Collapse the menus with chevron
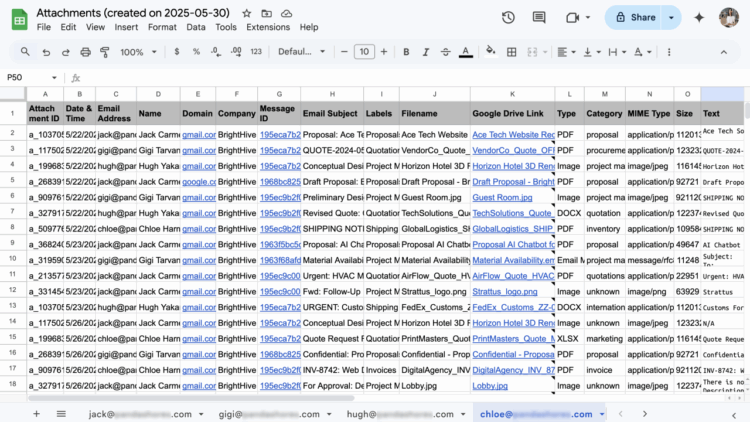 click(x=724, y=52)
